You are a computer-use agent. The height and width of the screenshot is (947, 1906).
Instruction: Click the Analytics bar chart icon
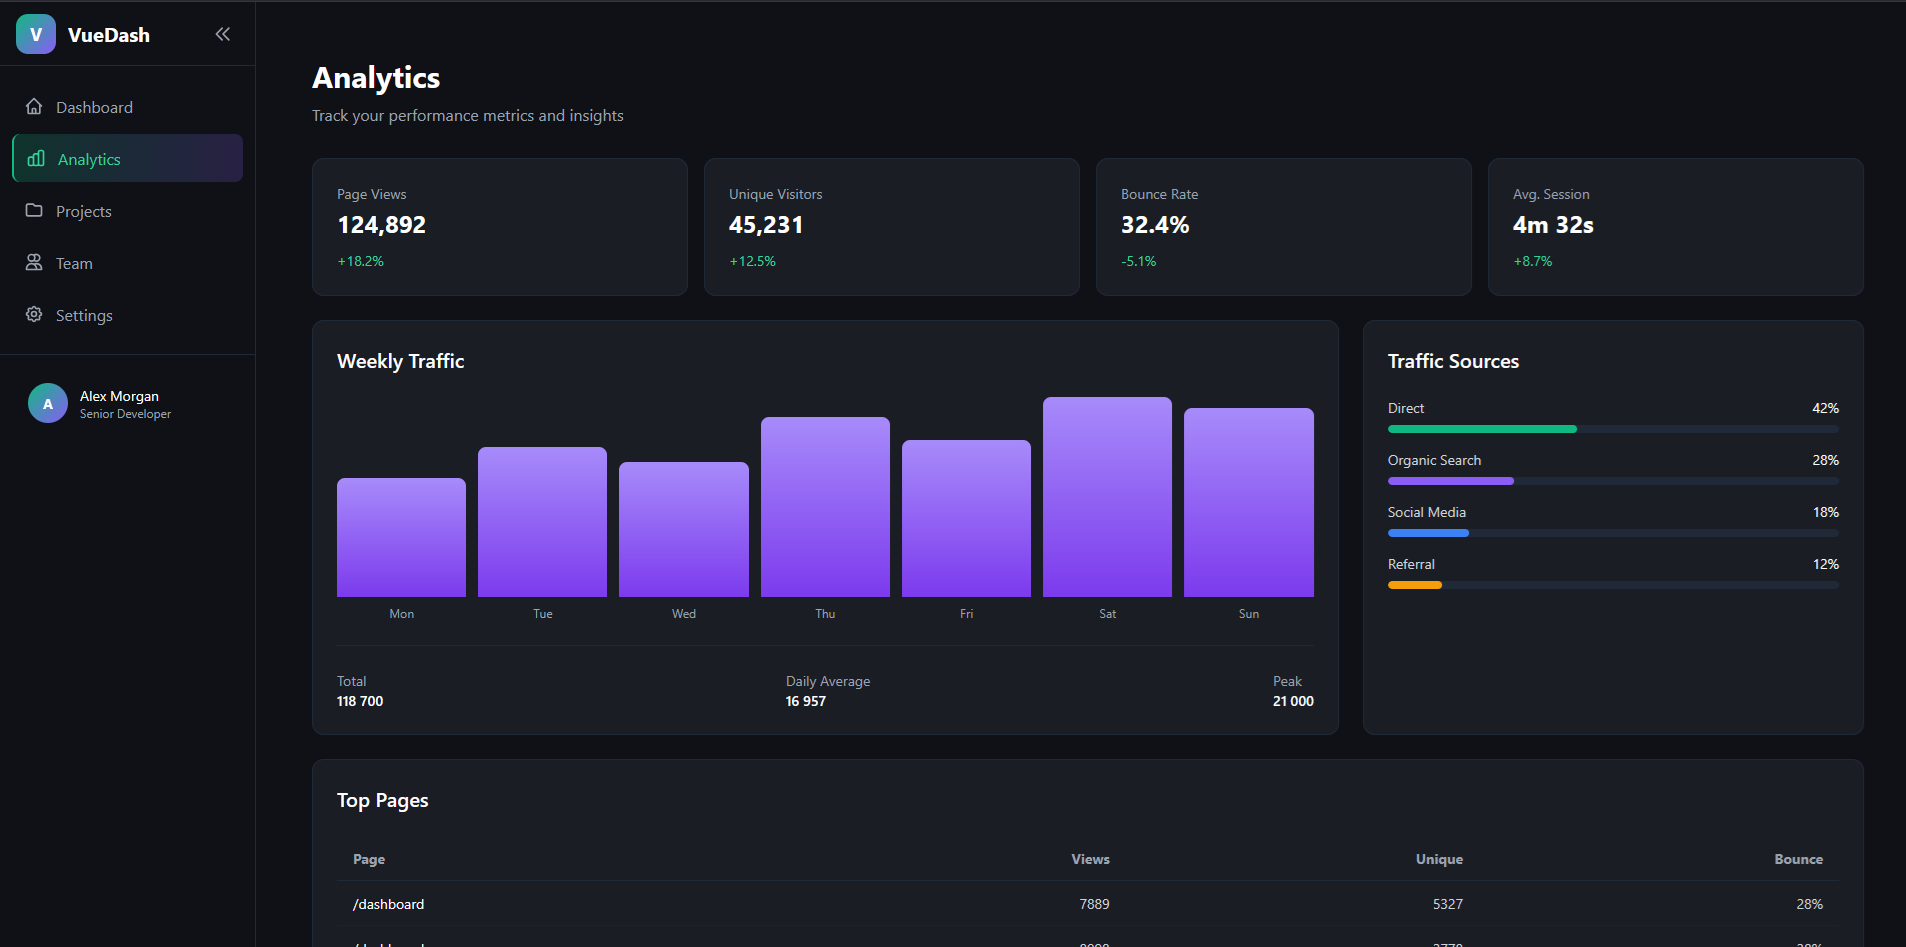(36, 158)
